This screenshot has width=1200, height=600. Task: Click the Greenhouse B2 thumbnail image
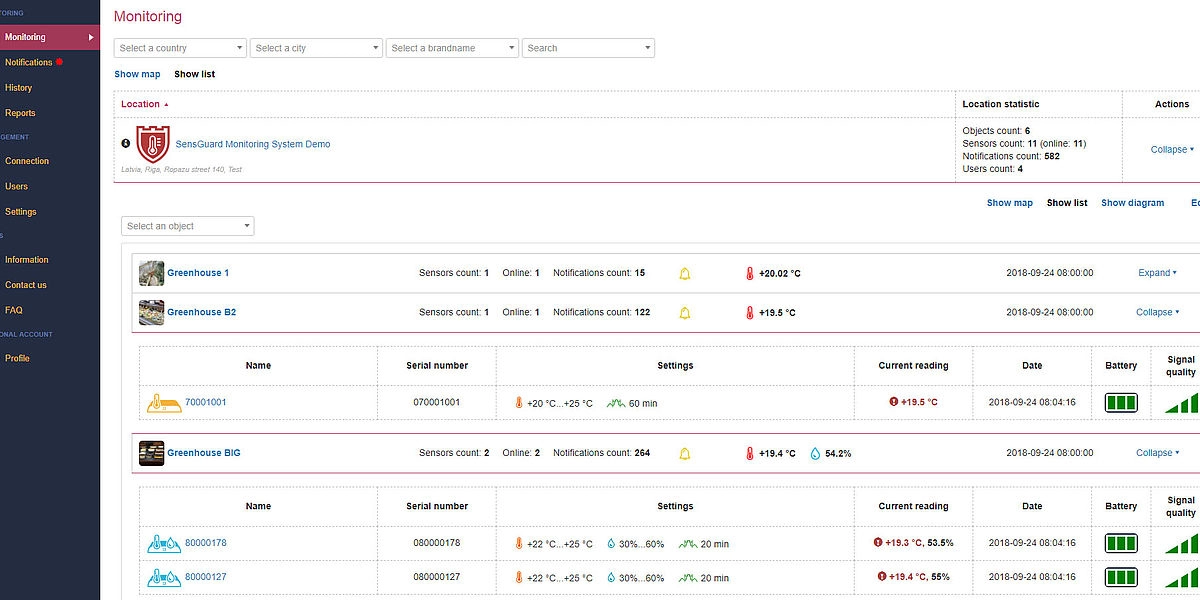pos(151,312)
